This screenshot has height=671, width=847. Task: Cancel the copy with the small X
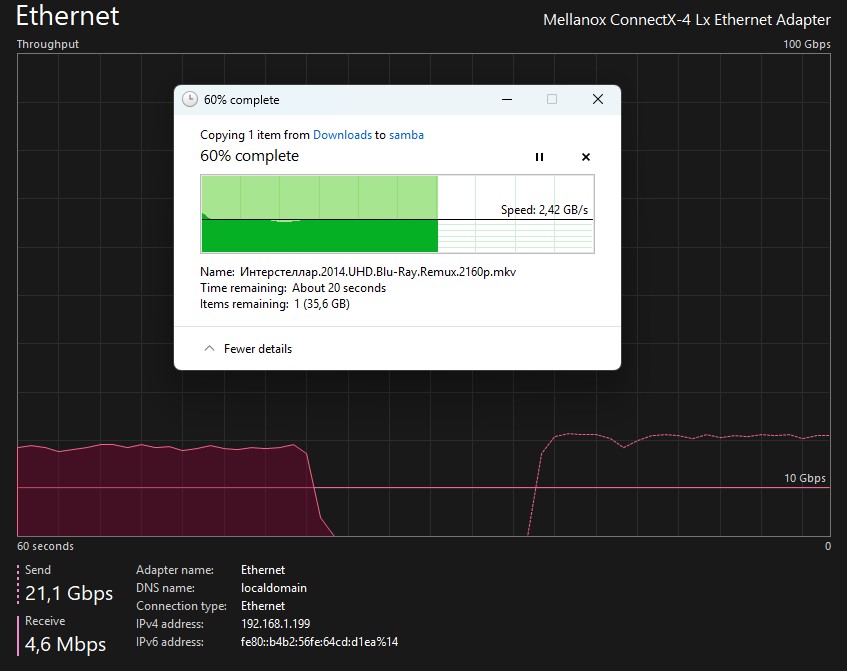click(x=586, y=157)
